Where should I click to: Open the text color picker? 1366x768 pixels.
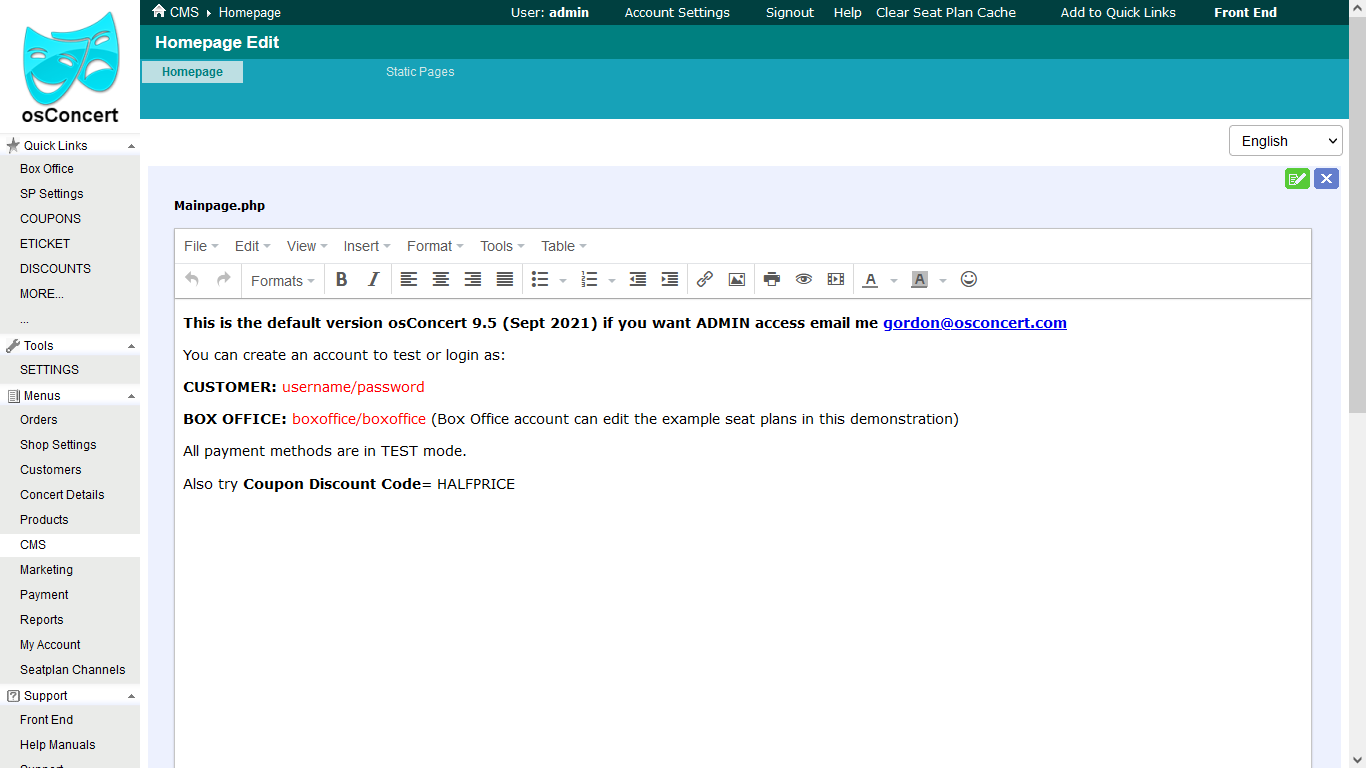click(871, 280)
